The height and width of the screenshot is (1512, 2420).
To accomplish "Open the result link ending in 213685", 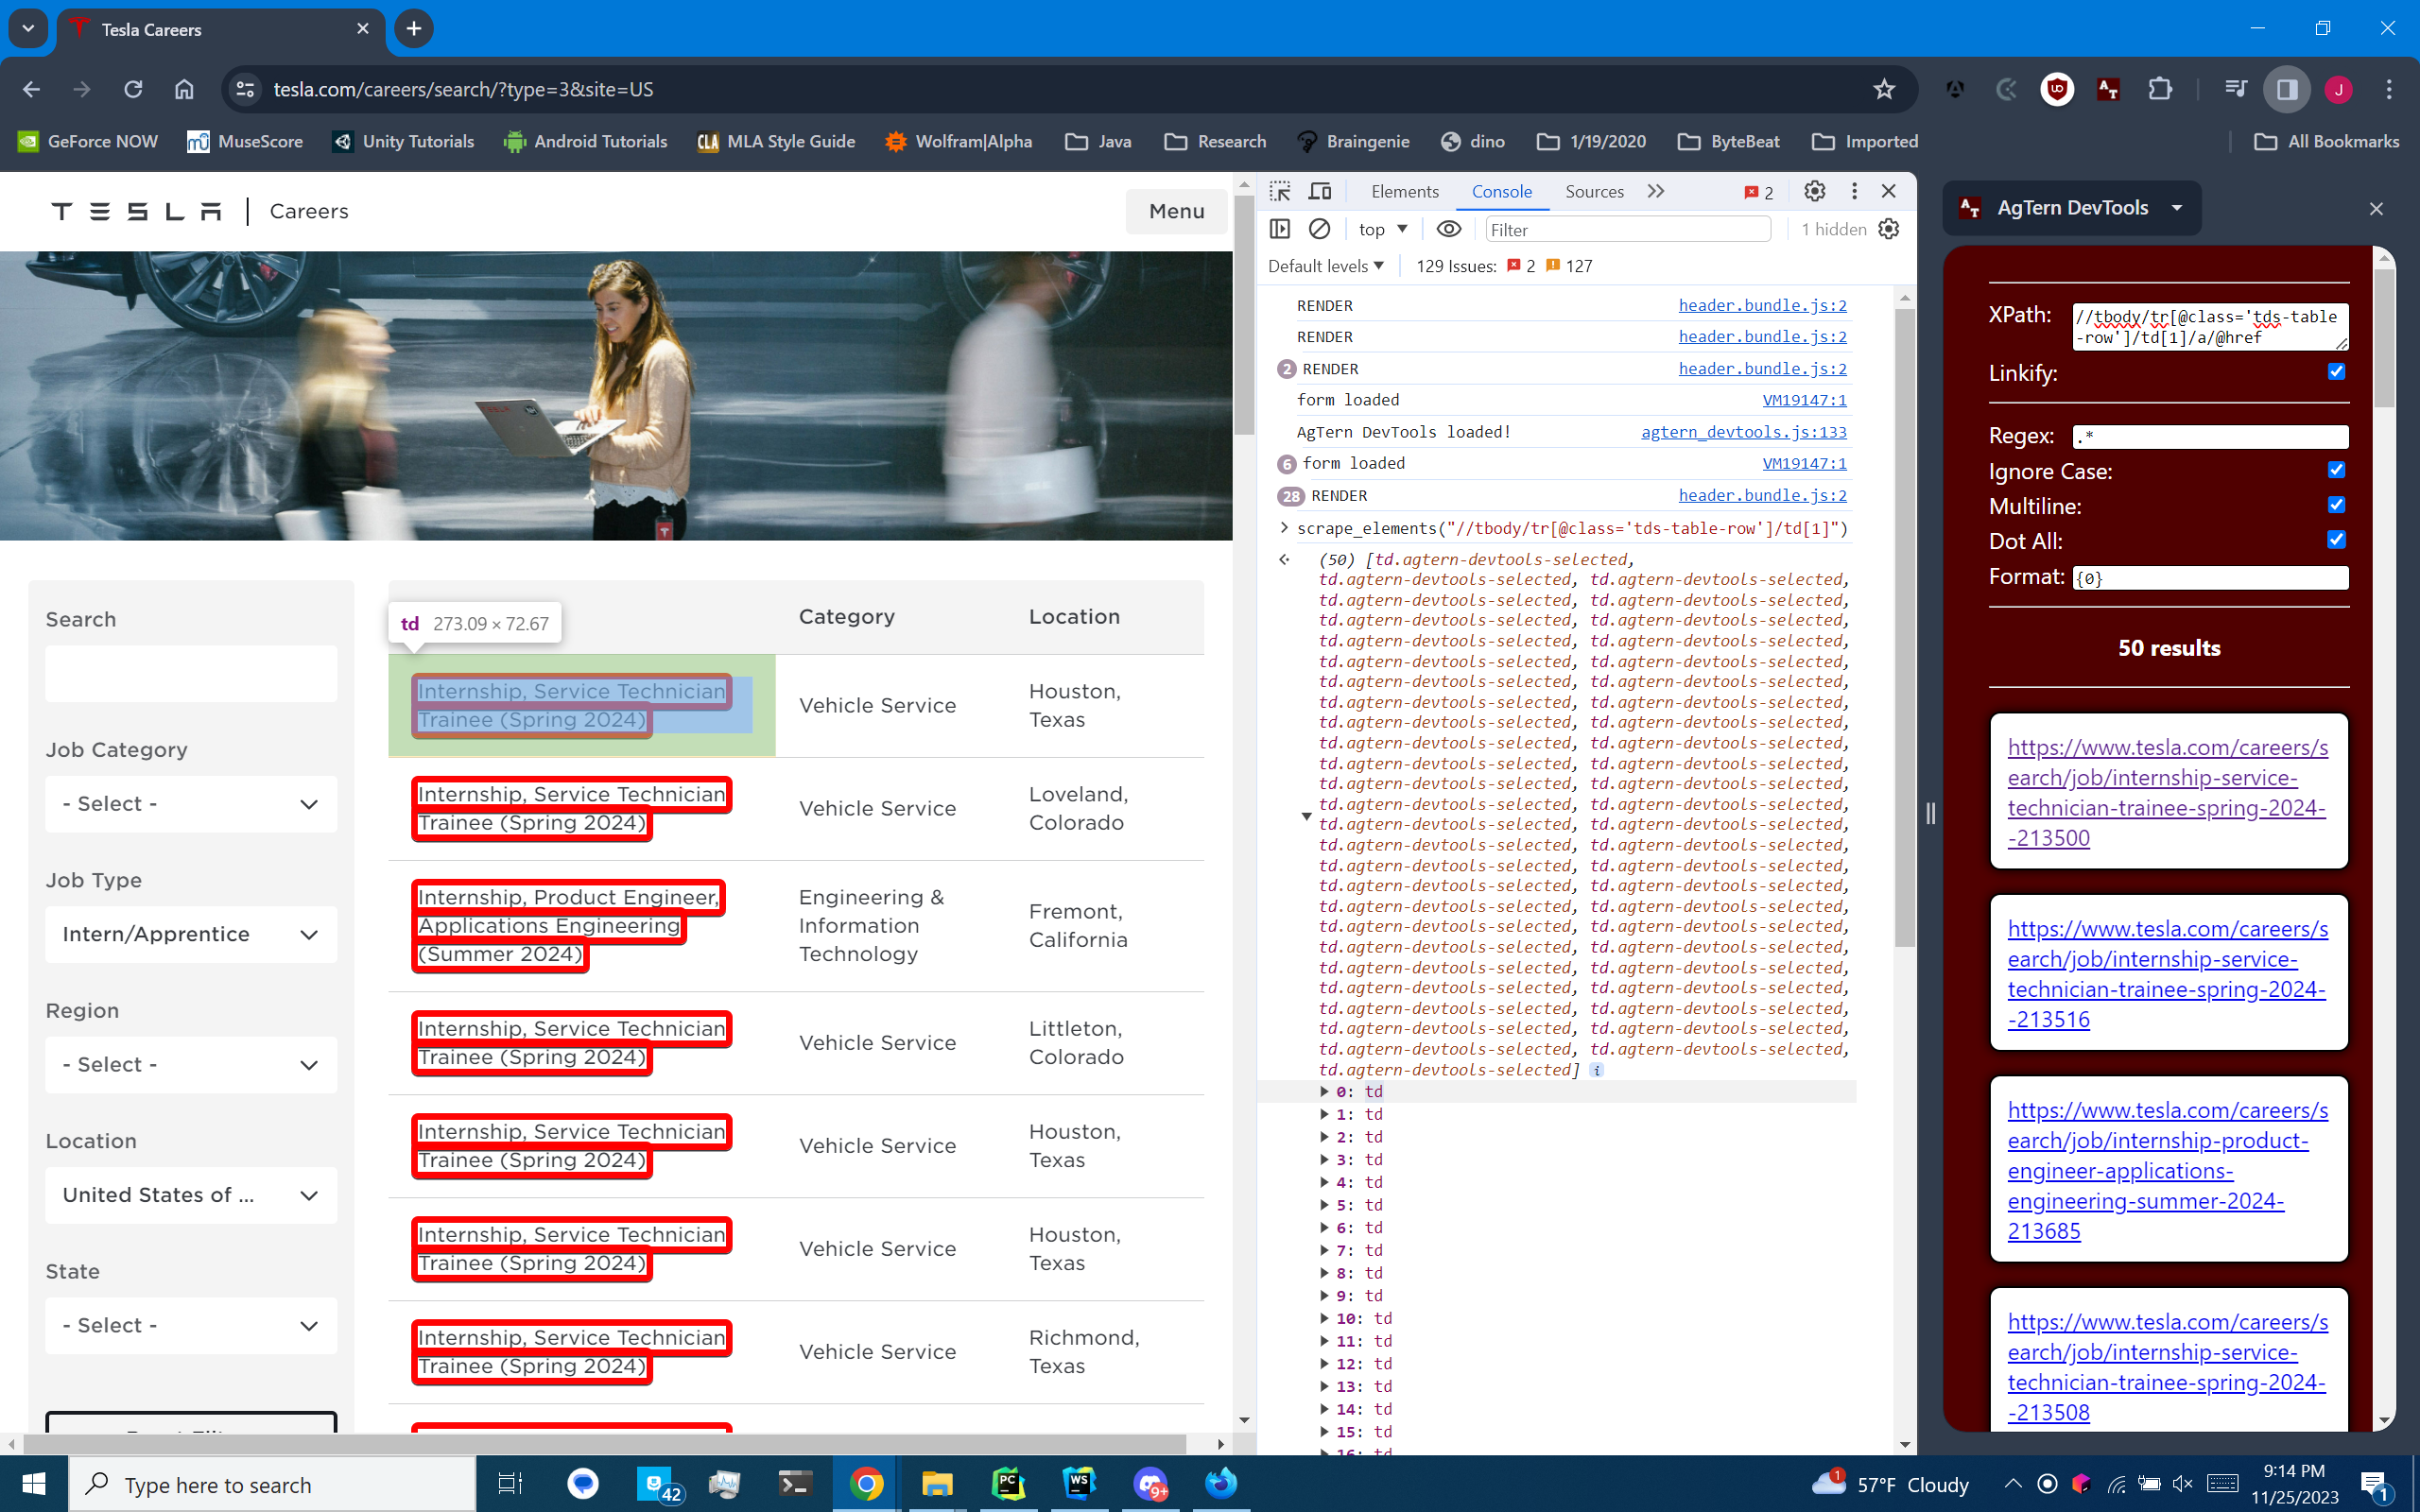I will pyautogui.click(x=2167, y=1170).
